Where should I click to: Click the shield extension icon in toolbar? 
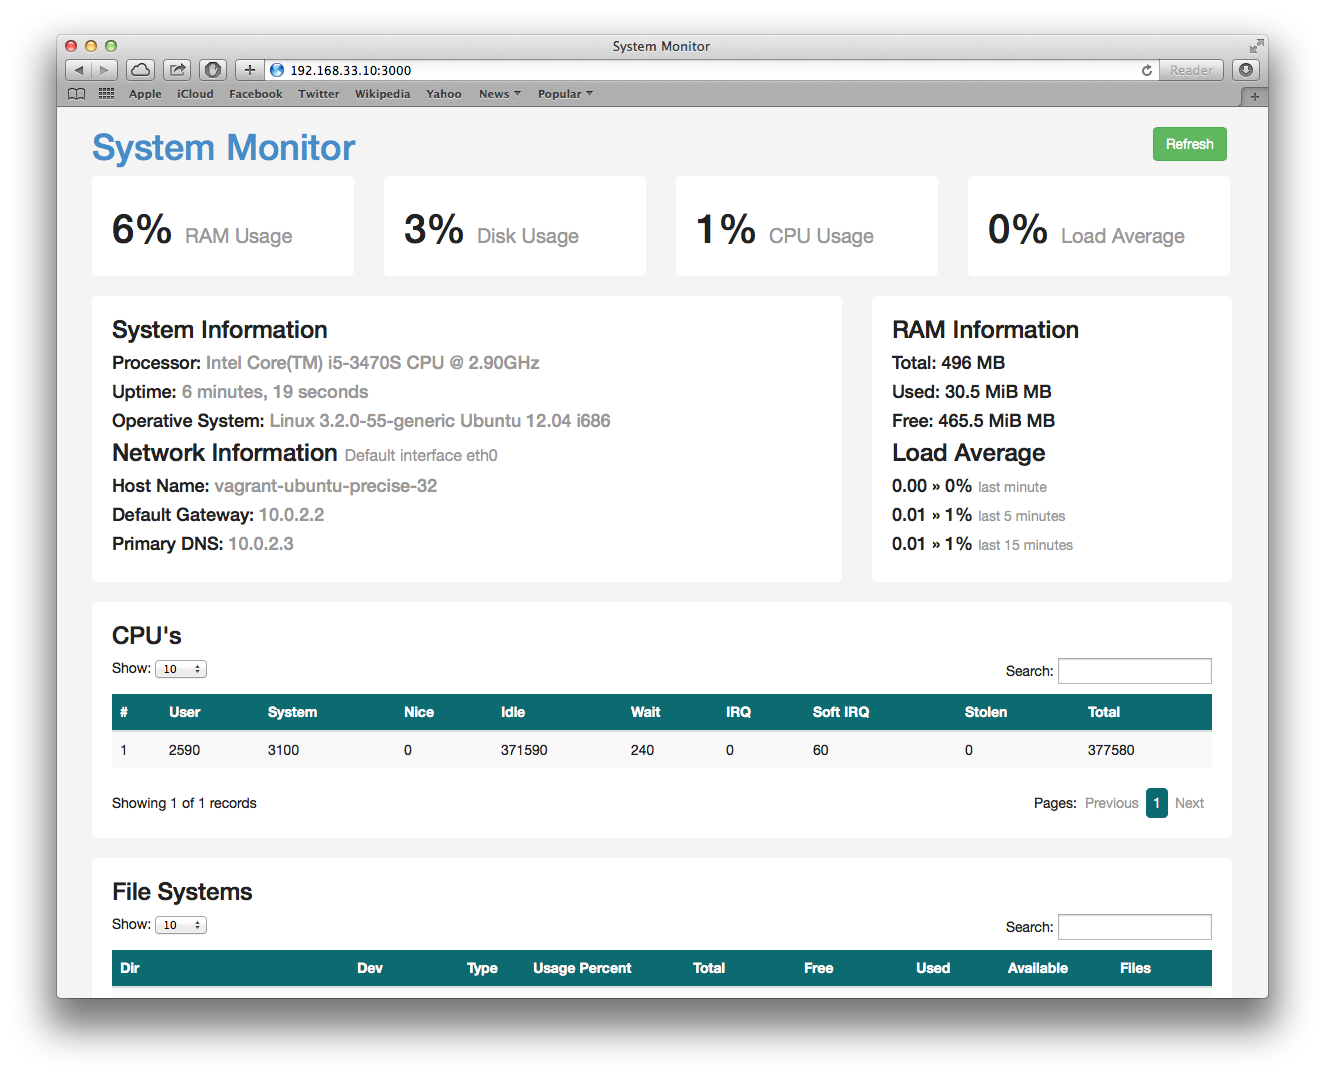[x=213, y=70]
